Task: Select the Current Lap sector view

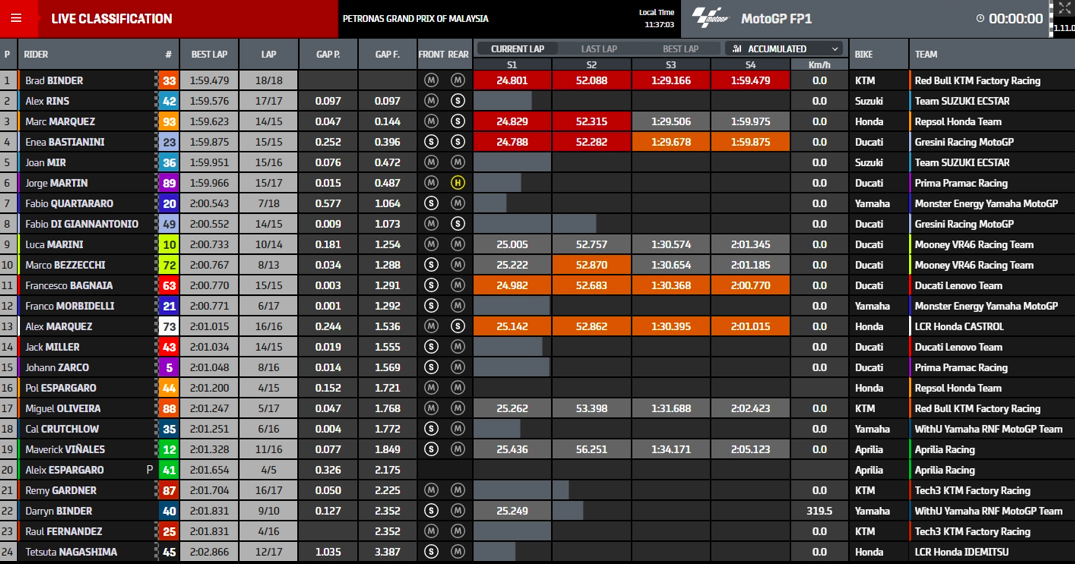Action: point(517,49)
